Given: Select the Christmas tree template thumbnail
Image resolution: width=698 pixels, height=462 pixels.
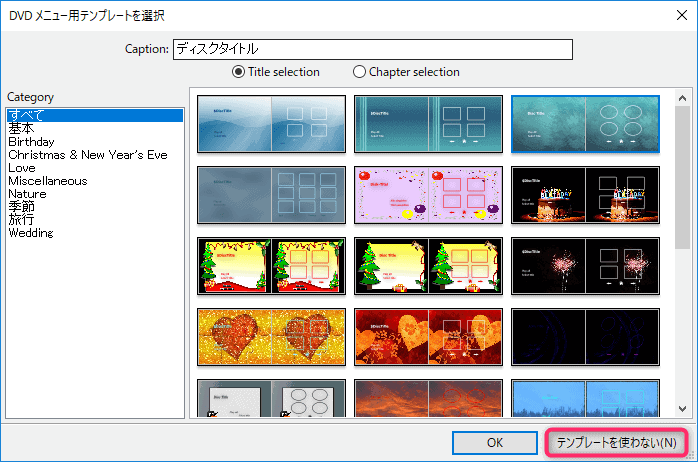Looking at the screenshot, I should pyautogui.click(x=271, y=266).
